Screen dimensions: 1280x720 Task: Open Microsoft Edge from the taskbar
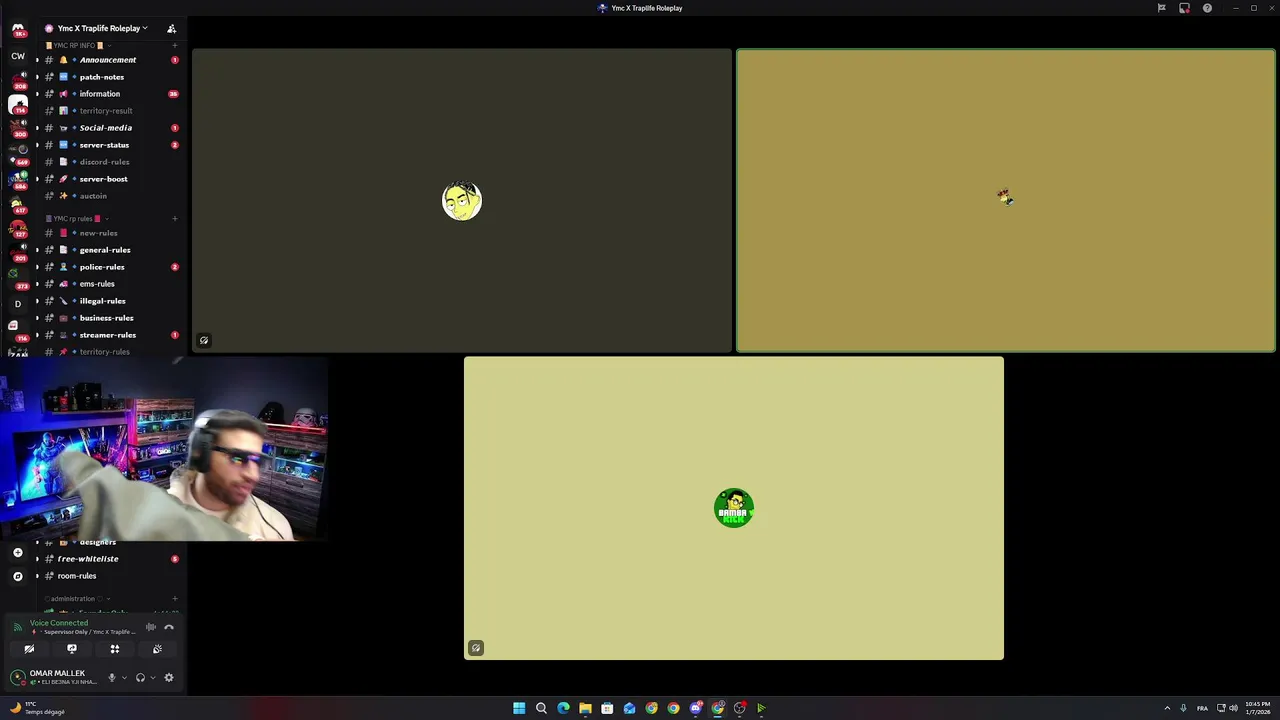563,708
